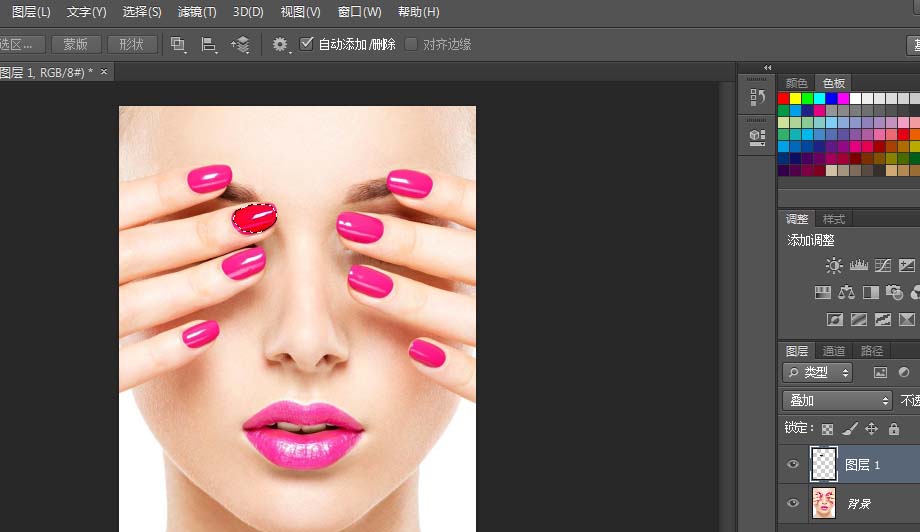This screenshot has height=532, width=920.
Task: Lock layer position icon
Action: [x=871, y=429]
